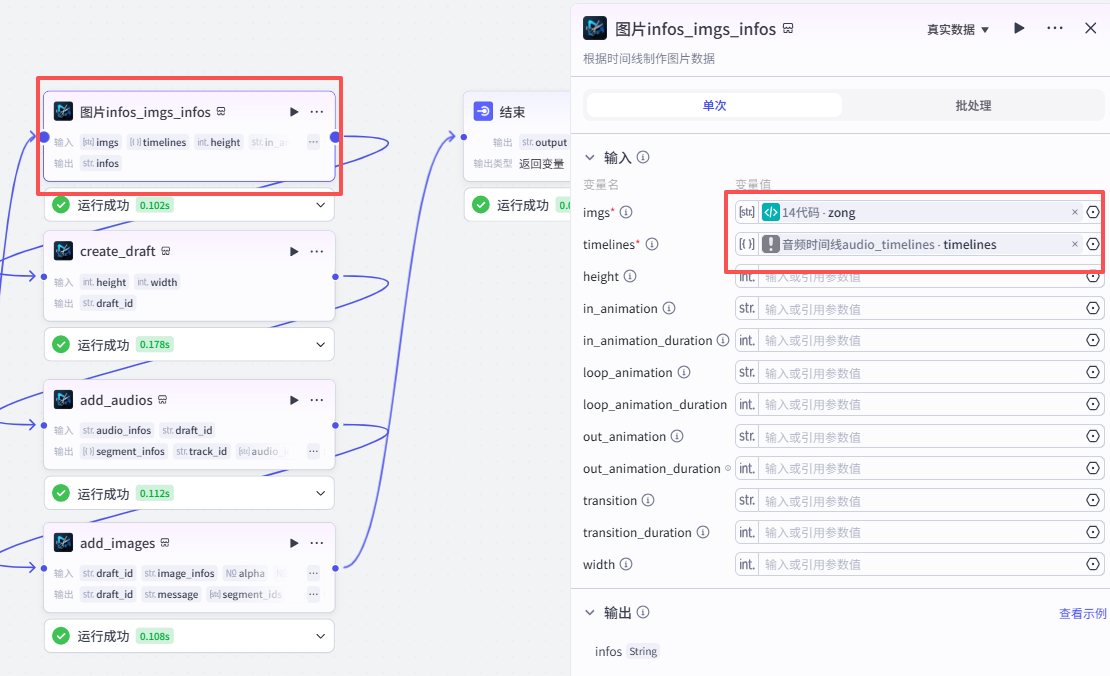Screen dimensions: 1110x676
Task: Open reference picker for timelines field
Action: (x=1093, y=244)
